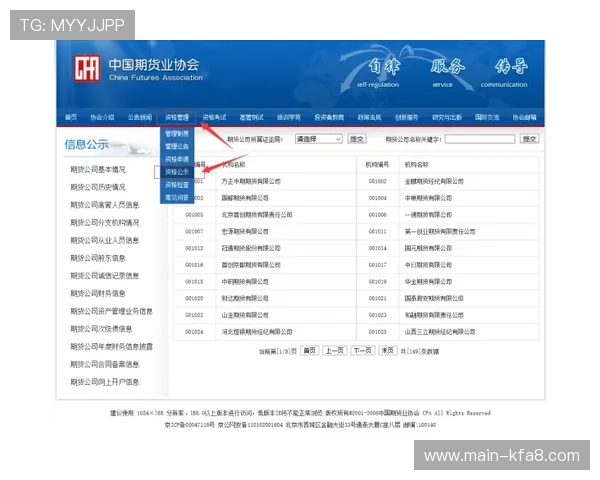Click institution code 001005 in the table

(x=194, y=215)
